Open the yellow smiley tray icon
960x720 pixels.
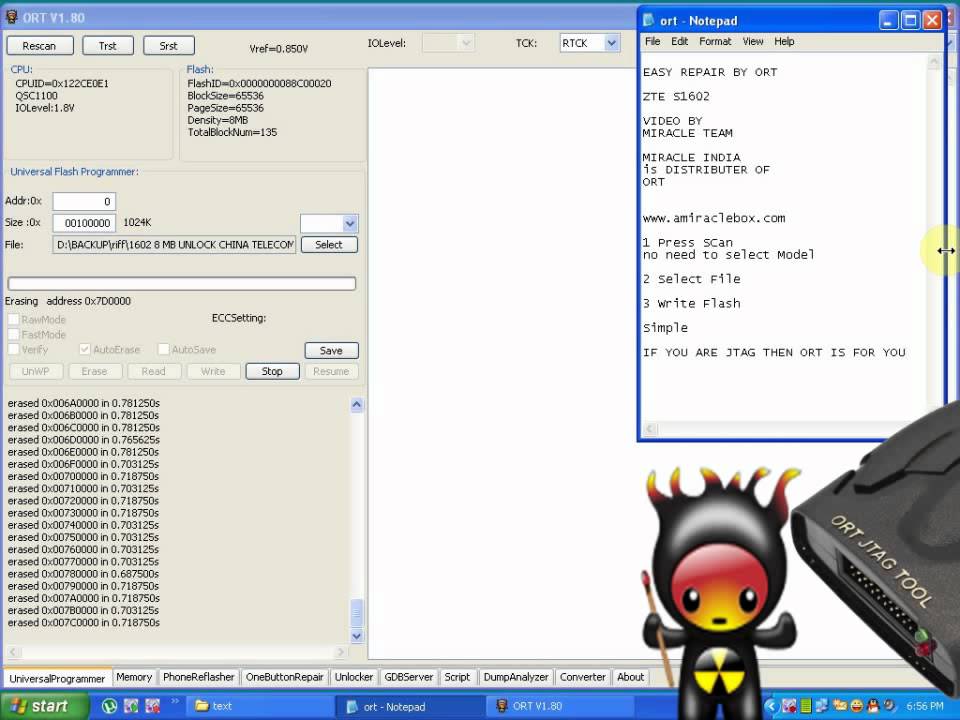[x=856, y=706]
